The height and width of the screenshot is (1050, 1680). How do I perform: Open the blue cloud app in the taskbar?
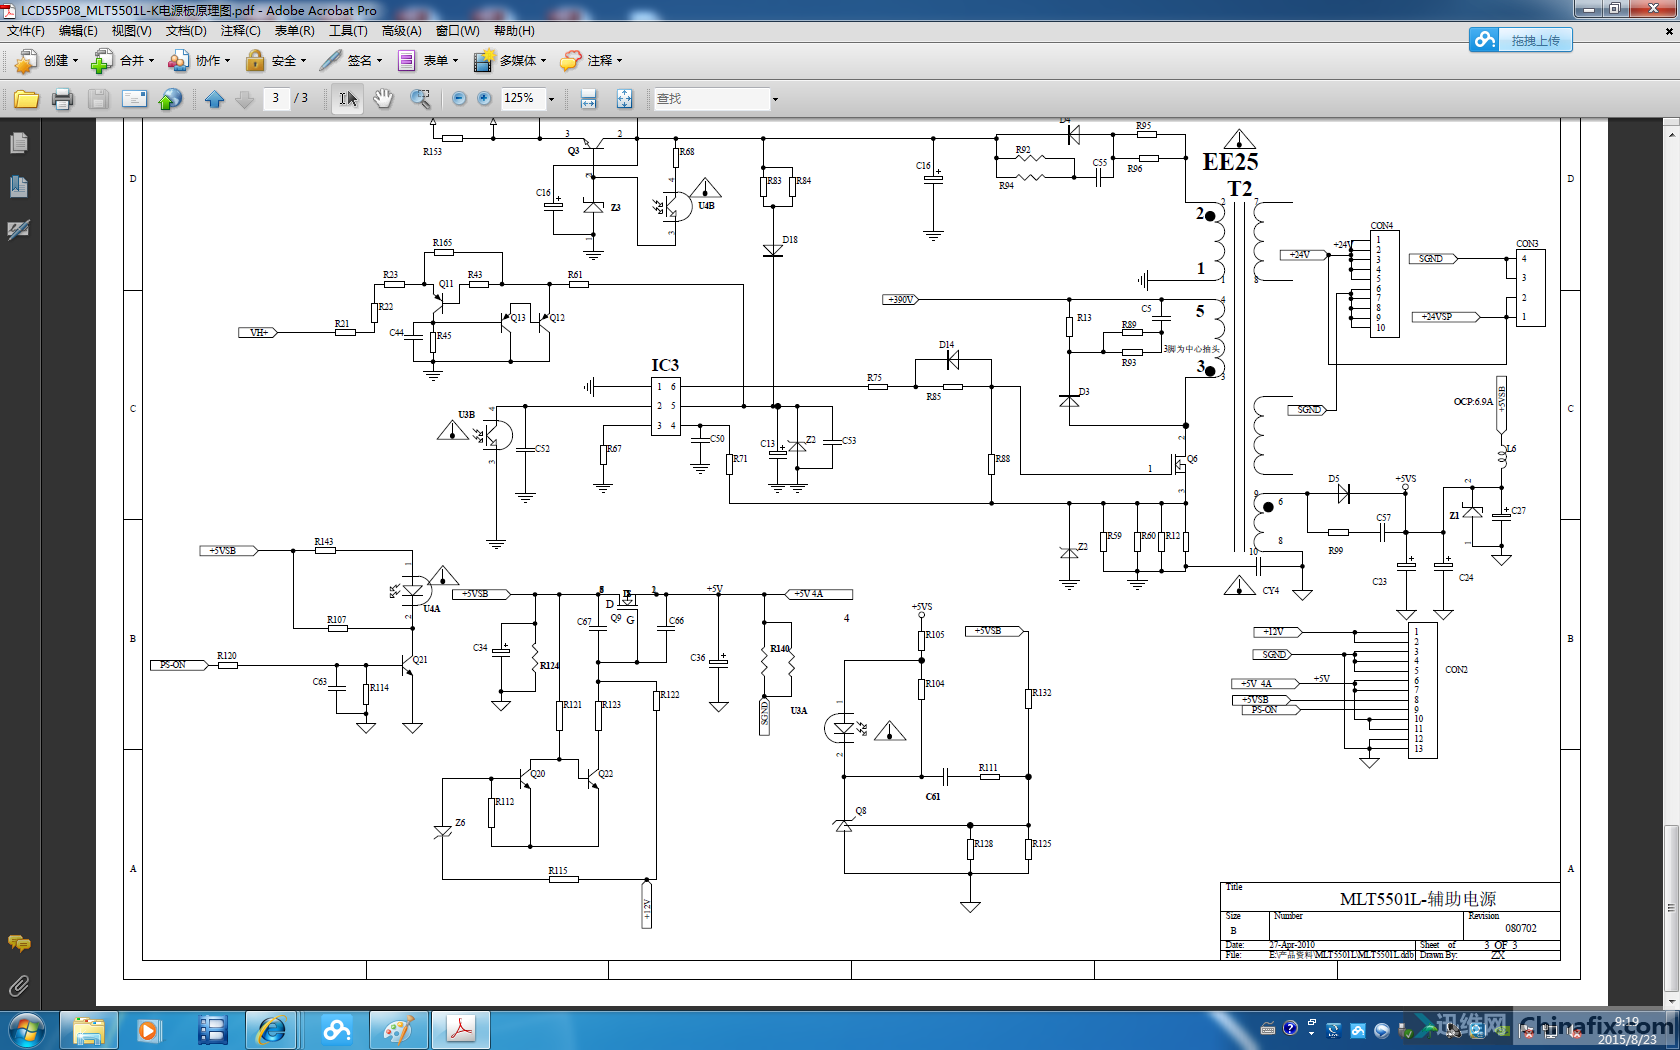pos(336,1030)
